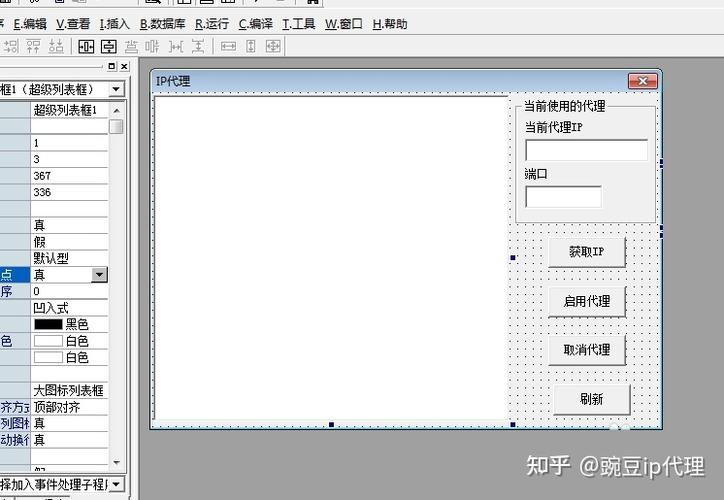Click the property list scrollbar thumb
Image resolution: width=724 pixels, height=500 pixels.
(116, 127)
